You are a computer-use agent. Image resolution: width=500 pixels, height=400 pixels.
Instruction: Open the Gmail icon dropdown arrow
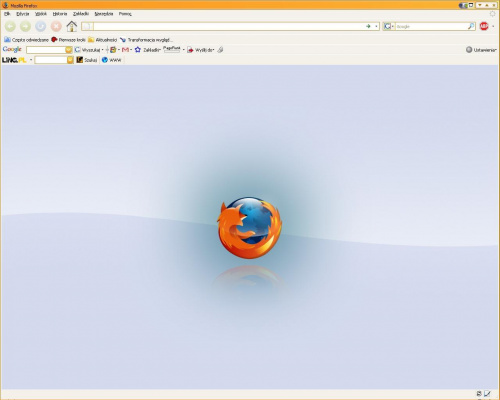(131, 50)
